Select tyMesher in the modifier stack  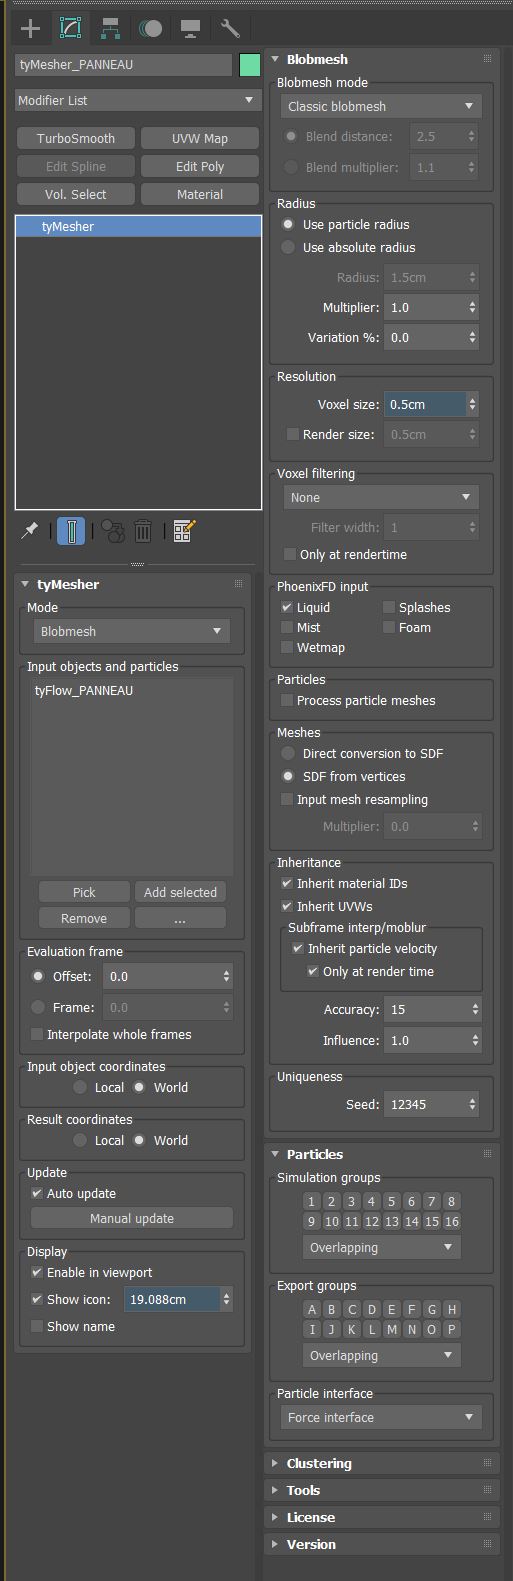[x=138, y=227]
